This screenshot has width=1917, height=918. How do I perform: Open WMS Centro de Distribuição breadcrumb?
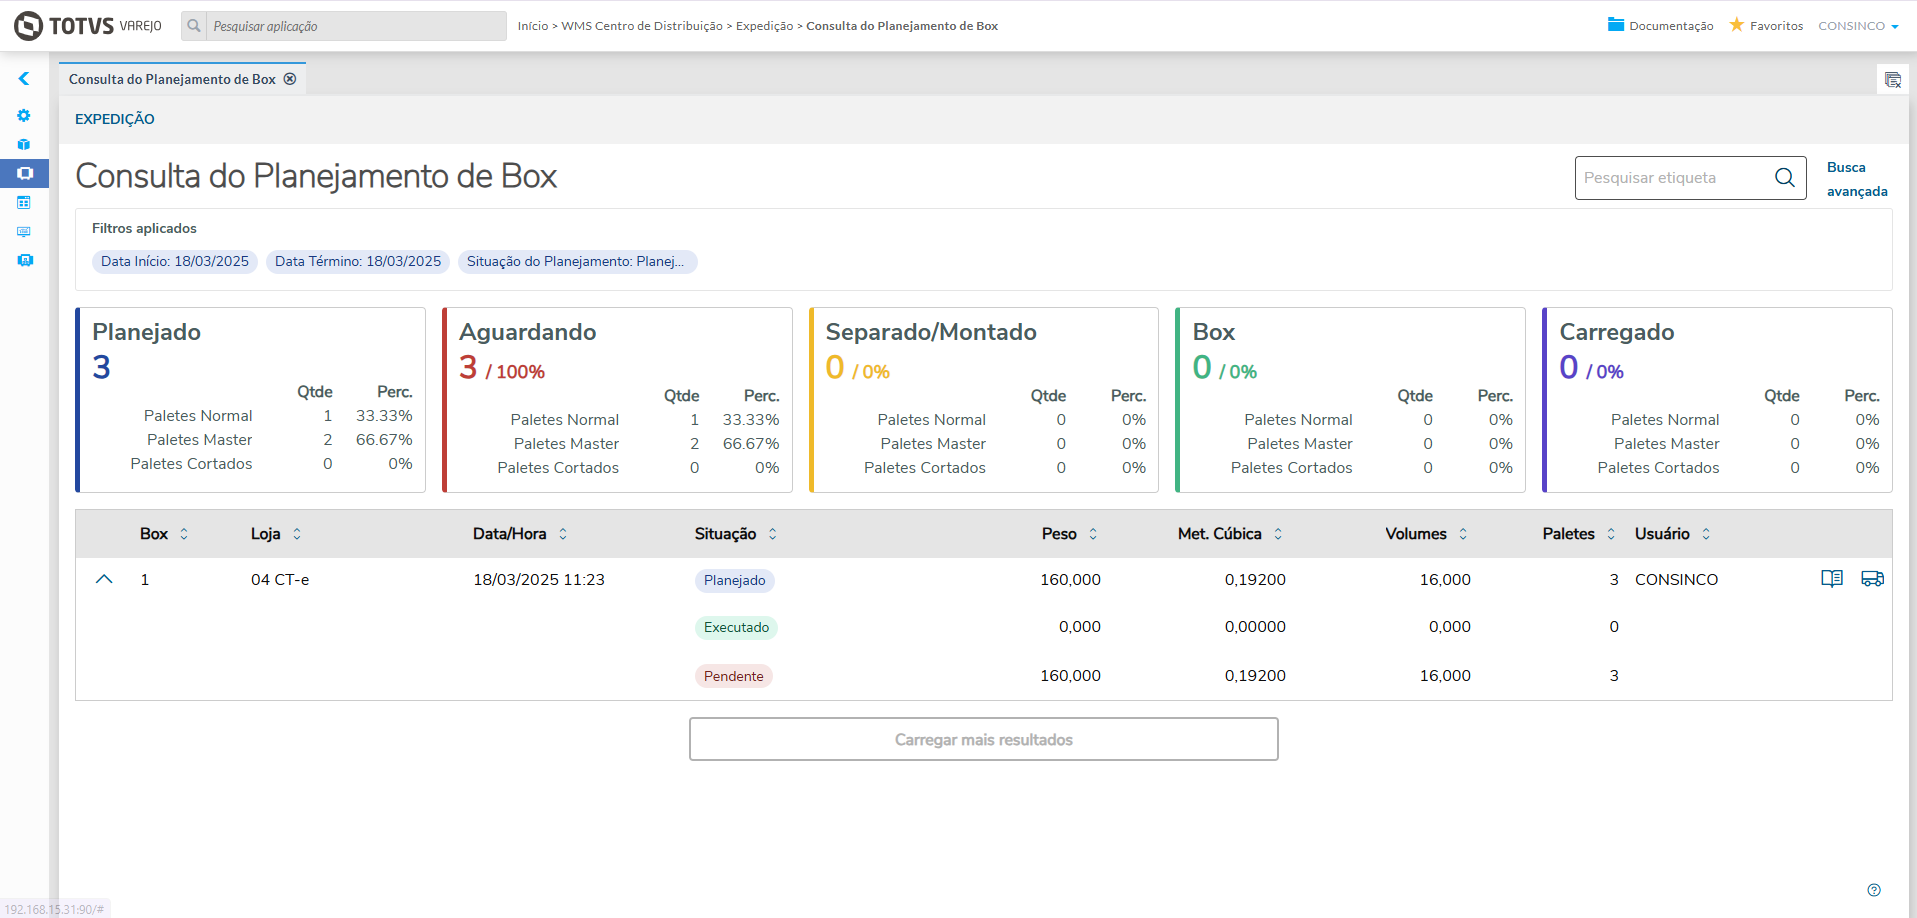pyautogui.click(x=642, y=26)
